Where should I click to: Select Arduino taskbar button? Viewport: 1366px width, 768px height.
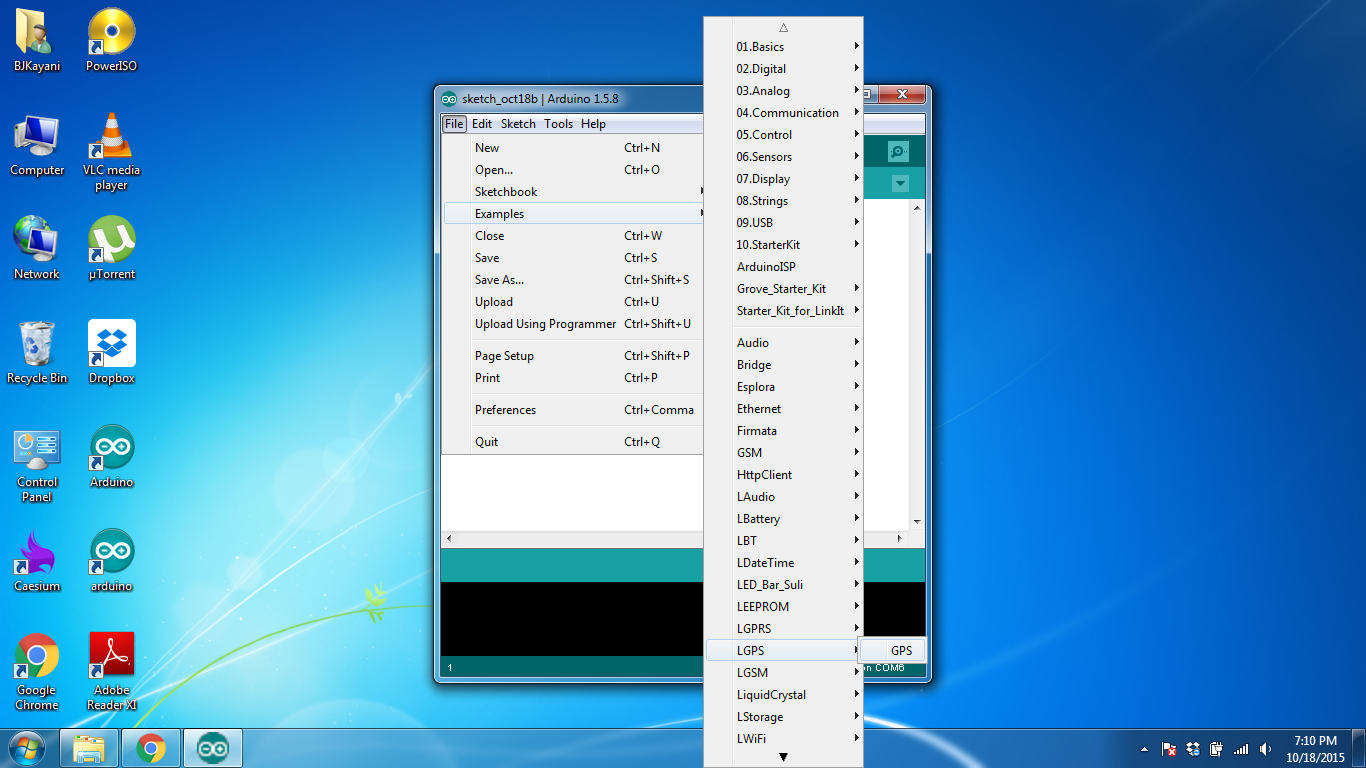click(x=212, y=748)
